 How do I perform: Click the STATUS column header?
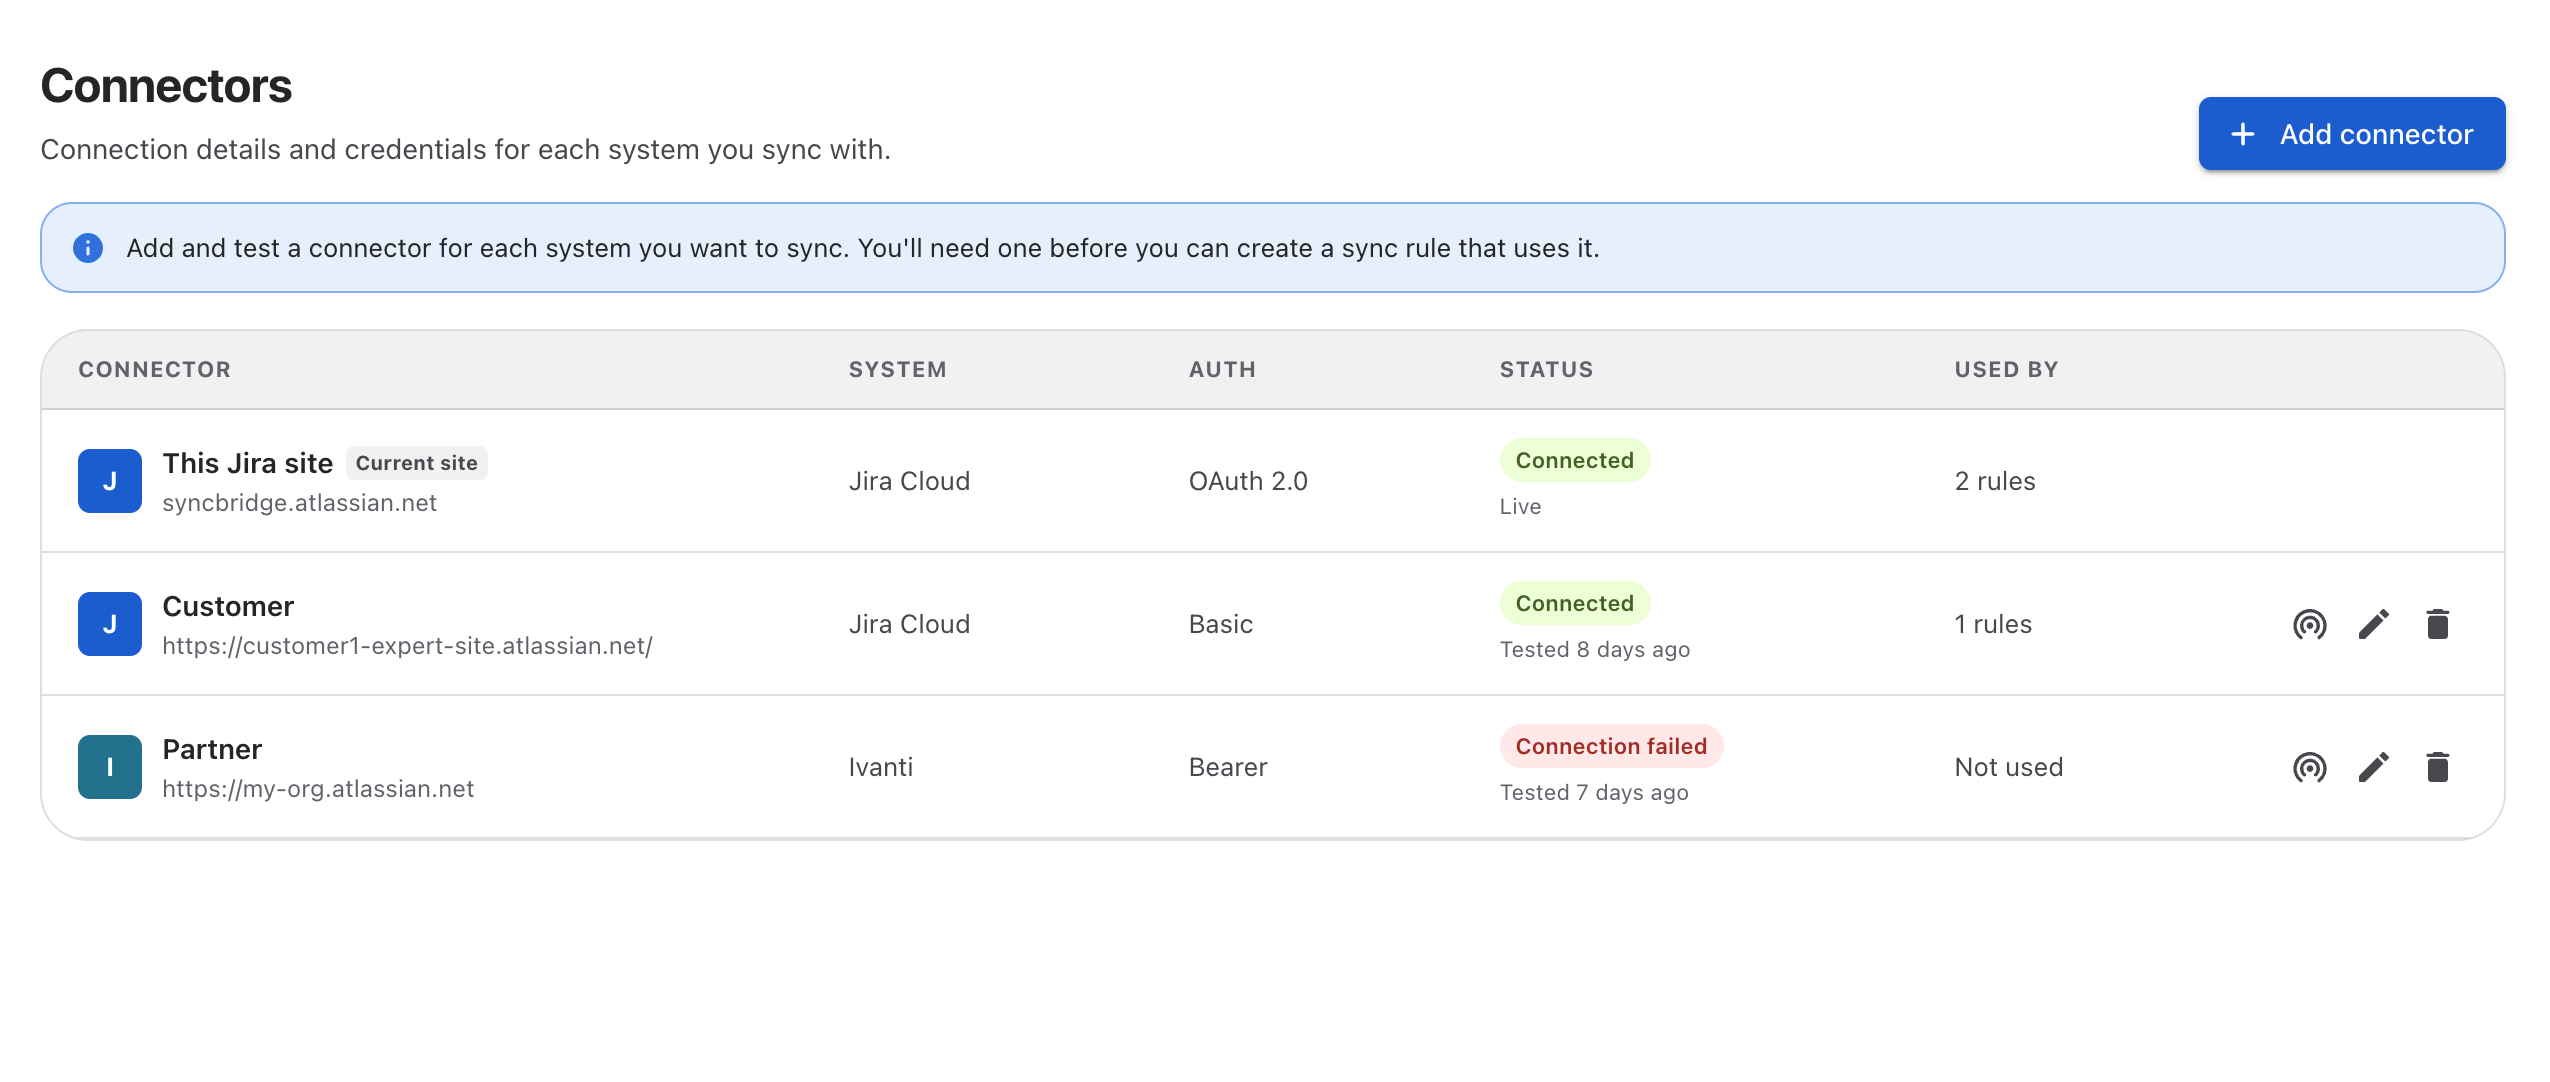point(1546,369)
